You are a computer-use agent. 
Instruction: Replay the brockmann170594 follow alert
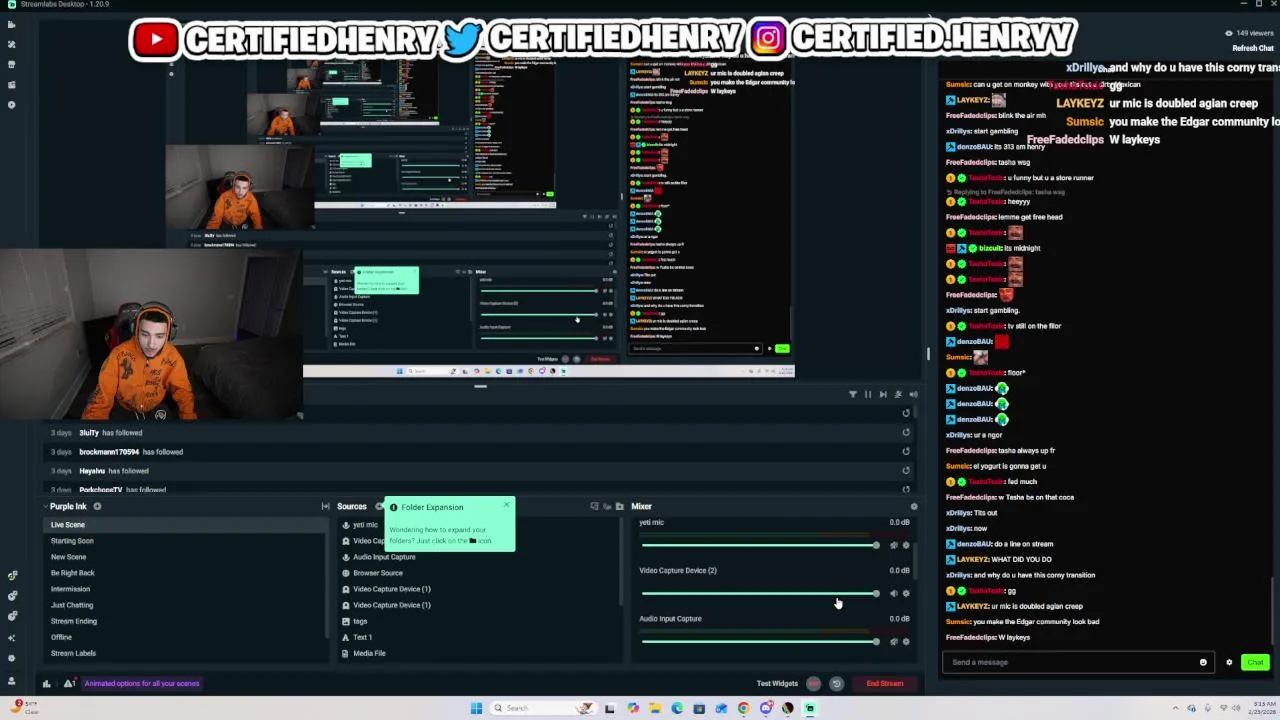pyautogui.click(x=906, y=452)
